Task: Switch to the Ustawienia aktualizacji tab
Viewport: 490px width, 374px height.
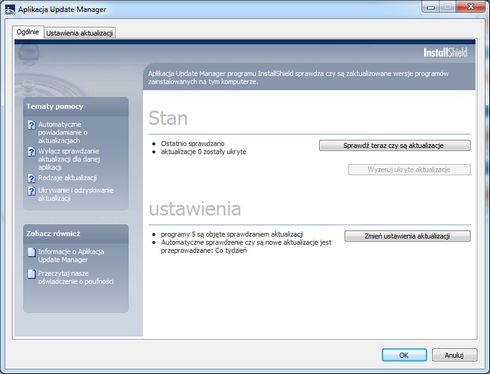Action: click(x=80, y=33)
